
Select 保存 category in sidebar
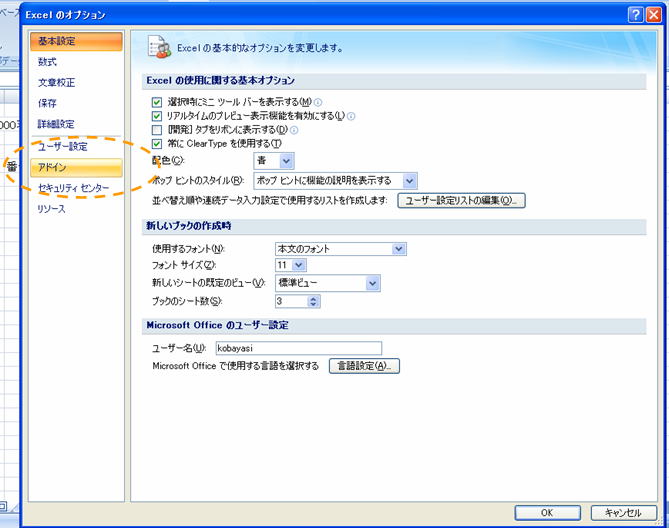point(76,103)
